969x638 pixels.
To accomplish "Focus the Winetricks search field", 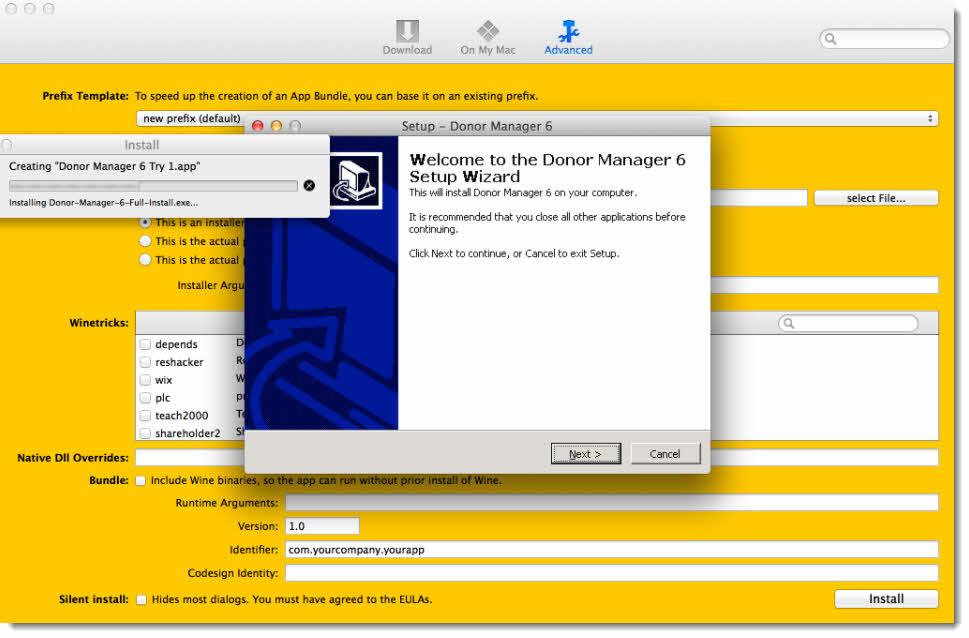I will [848, 323].
